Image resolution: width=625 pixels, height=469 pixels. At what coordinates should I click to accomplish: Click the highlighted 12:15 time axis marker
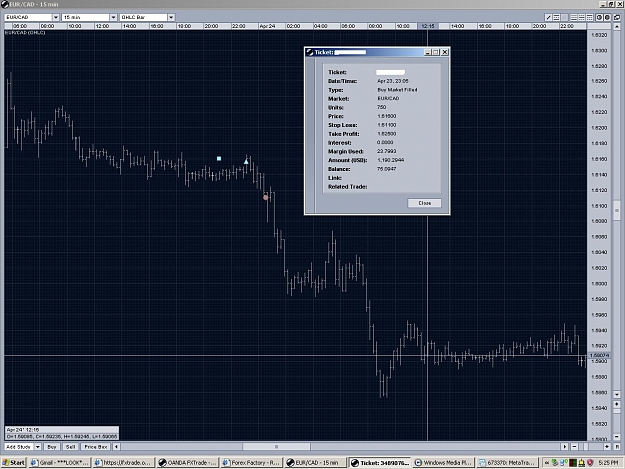click(x=428, y=26)
